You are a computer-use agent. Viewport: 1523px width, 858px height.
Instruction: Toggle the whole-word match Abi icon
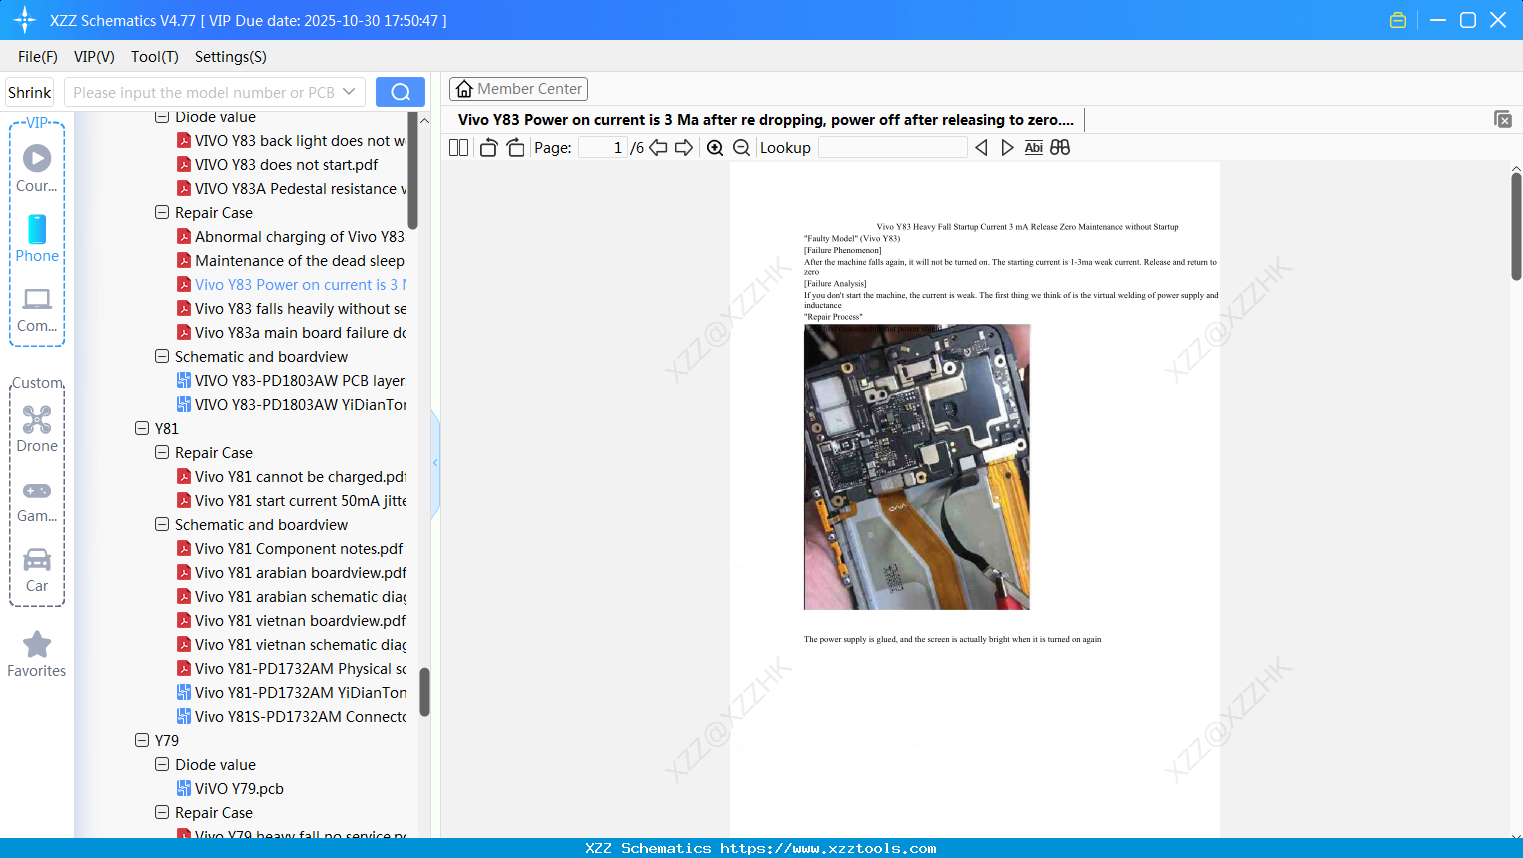click(x=1034, y=148)
